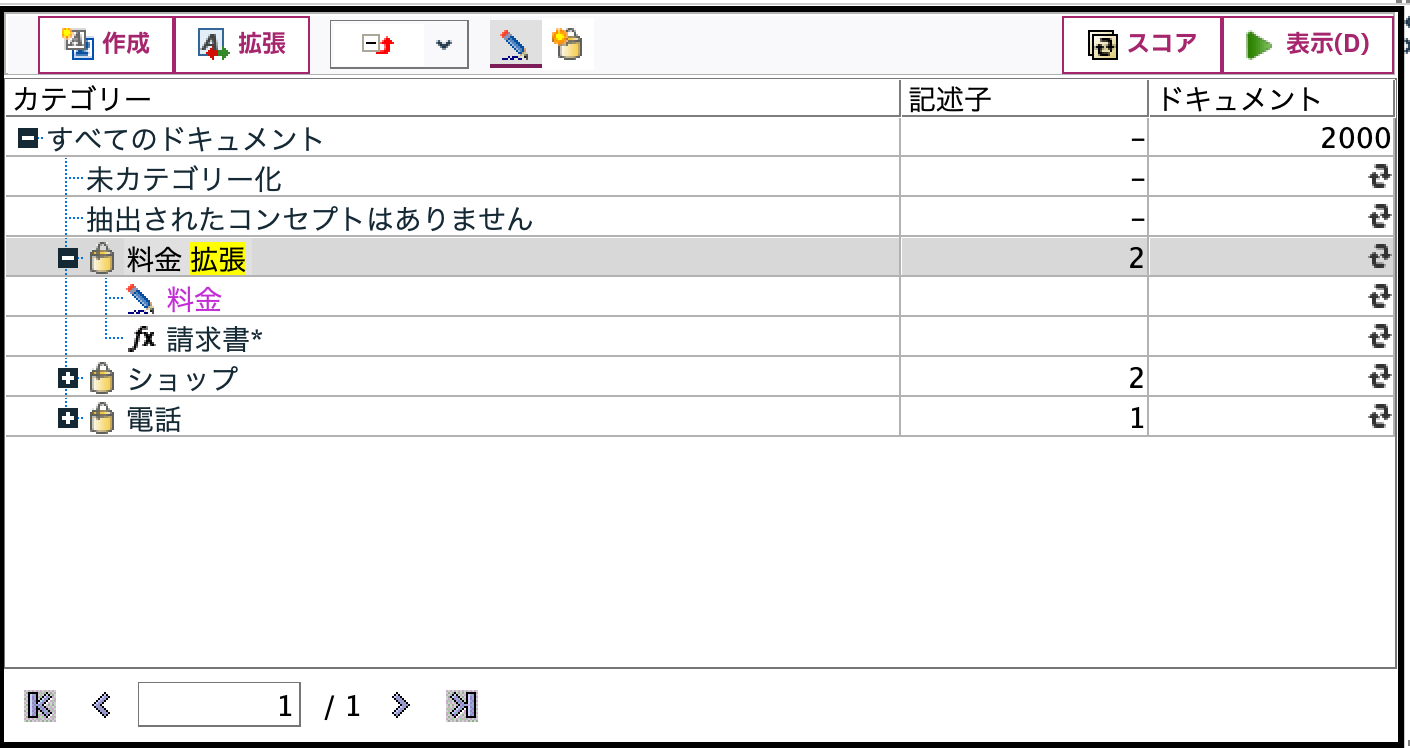
Task: Activate the highlighted pencil marking icon
Action: (516, 43)
